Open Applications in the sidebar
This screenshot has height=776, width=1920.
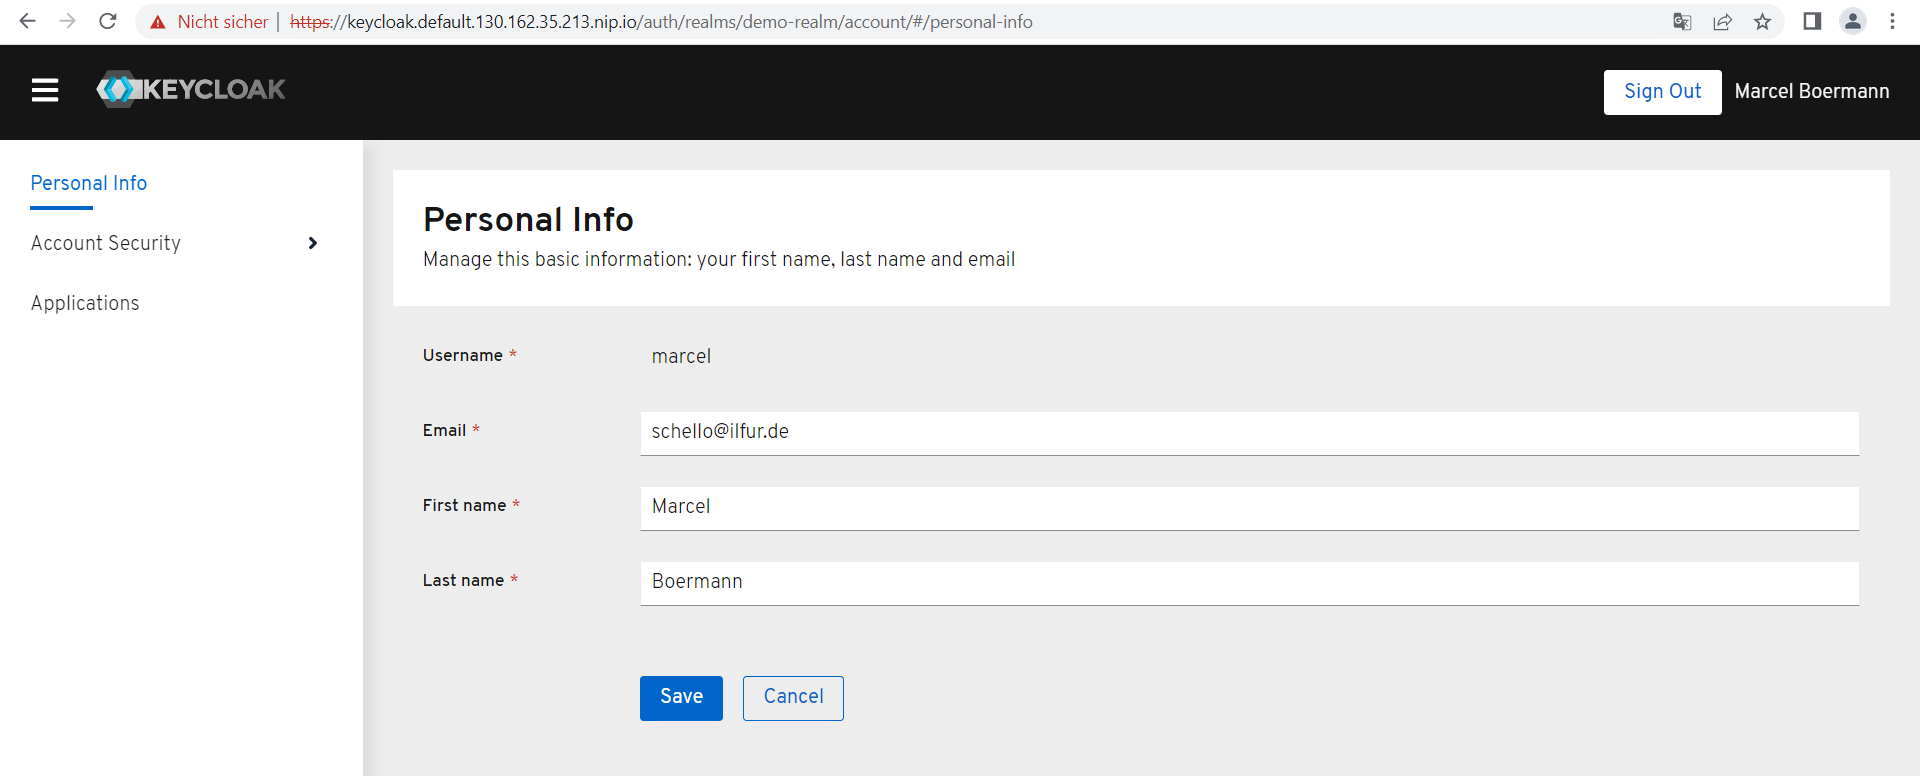pyautogui.click(x=85, y=303)
